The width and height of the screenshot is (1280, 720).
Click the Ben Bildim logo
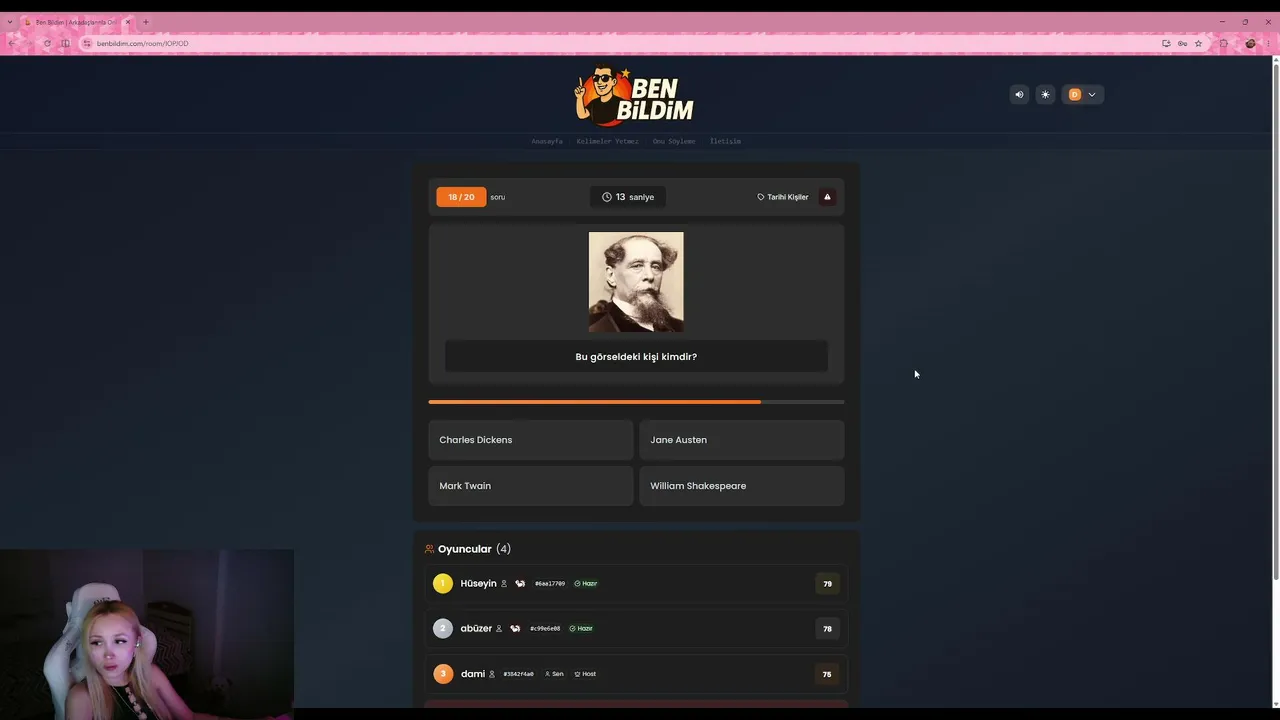pyautogui.click(x=634, y=96)
